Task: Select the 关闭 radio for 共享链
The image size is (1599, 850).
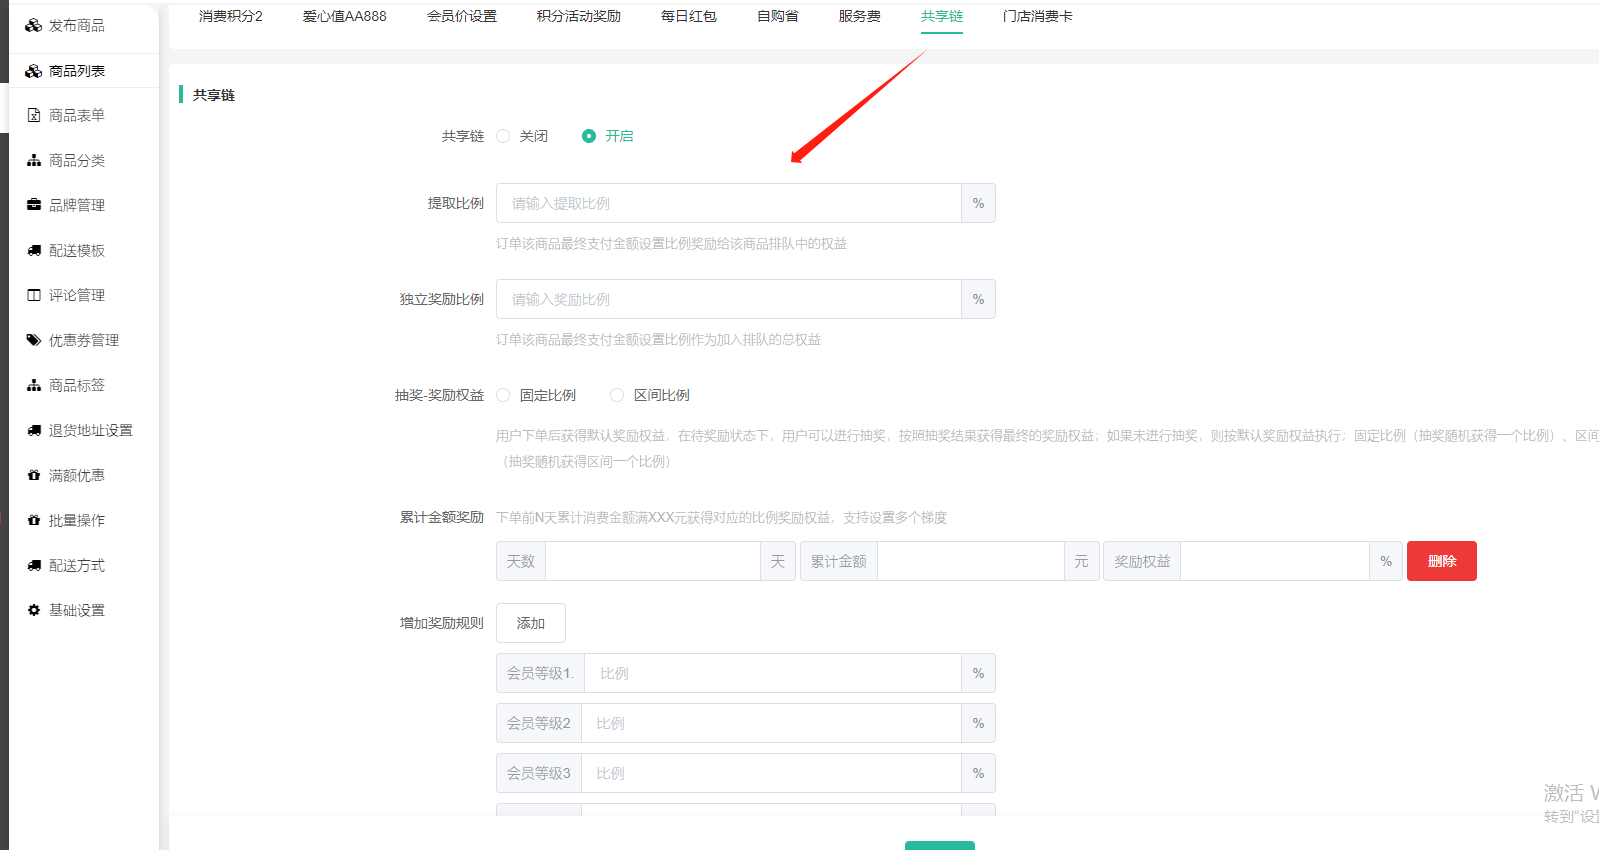Action: pyautogui.click(x=504, y=136)
